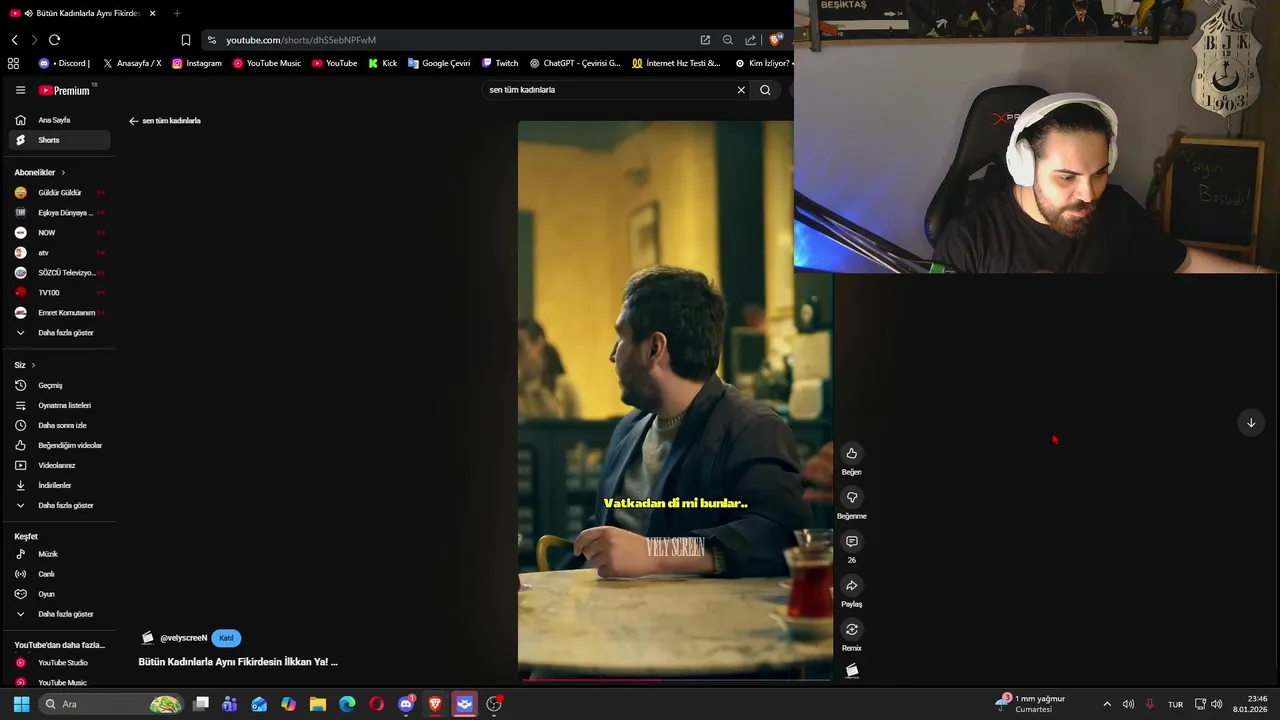Open Microsoft Edge from the taskbar
The width and height of the screenshot is (1280, 720).
coord(347,704)
